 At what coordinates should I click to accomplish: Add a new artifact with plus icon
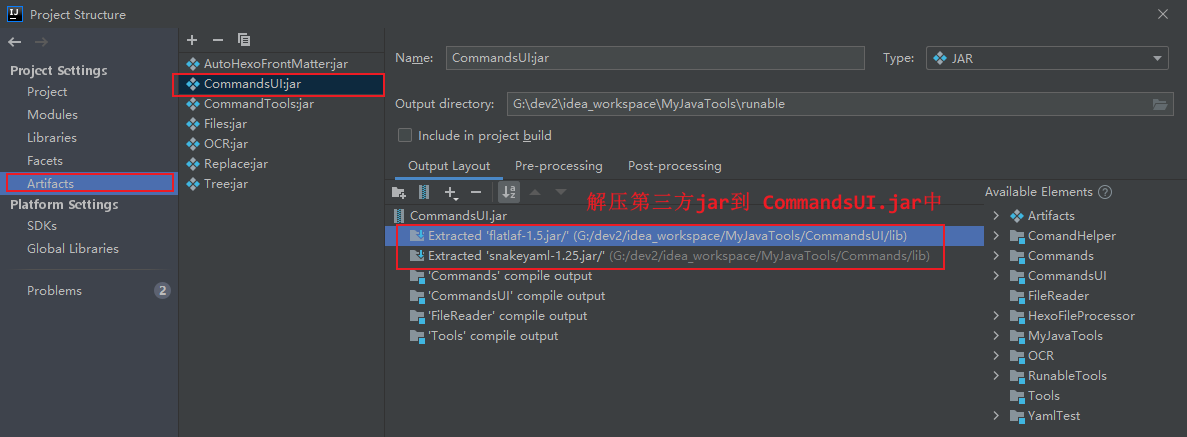[x=192, y=39]
